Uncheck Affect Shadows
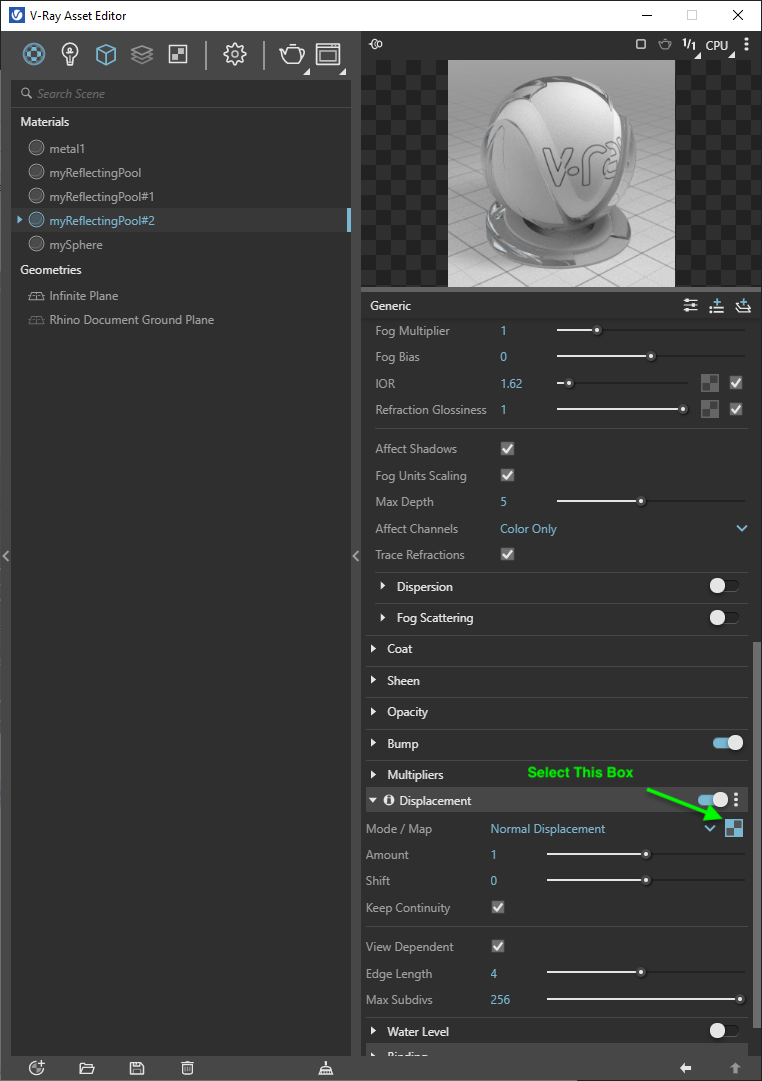Viewport: 762px width, 1081px height. click(x=508, y=449)
